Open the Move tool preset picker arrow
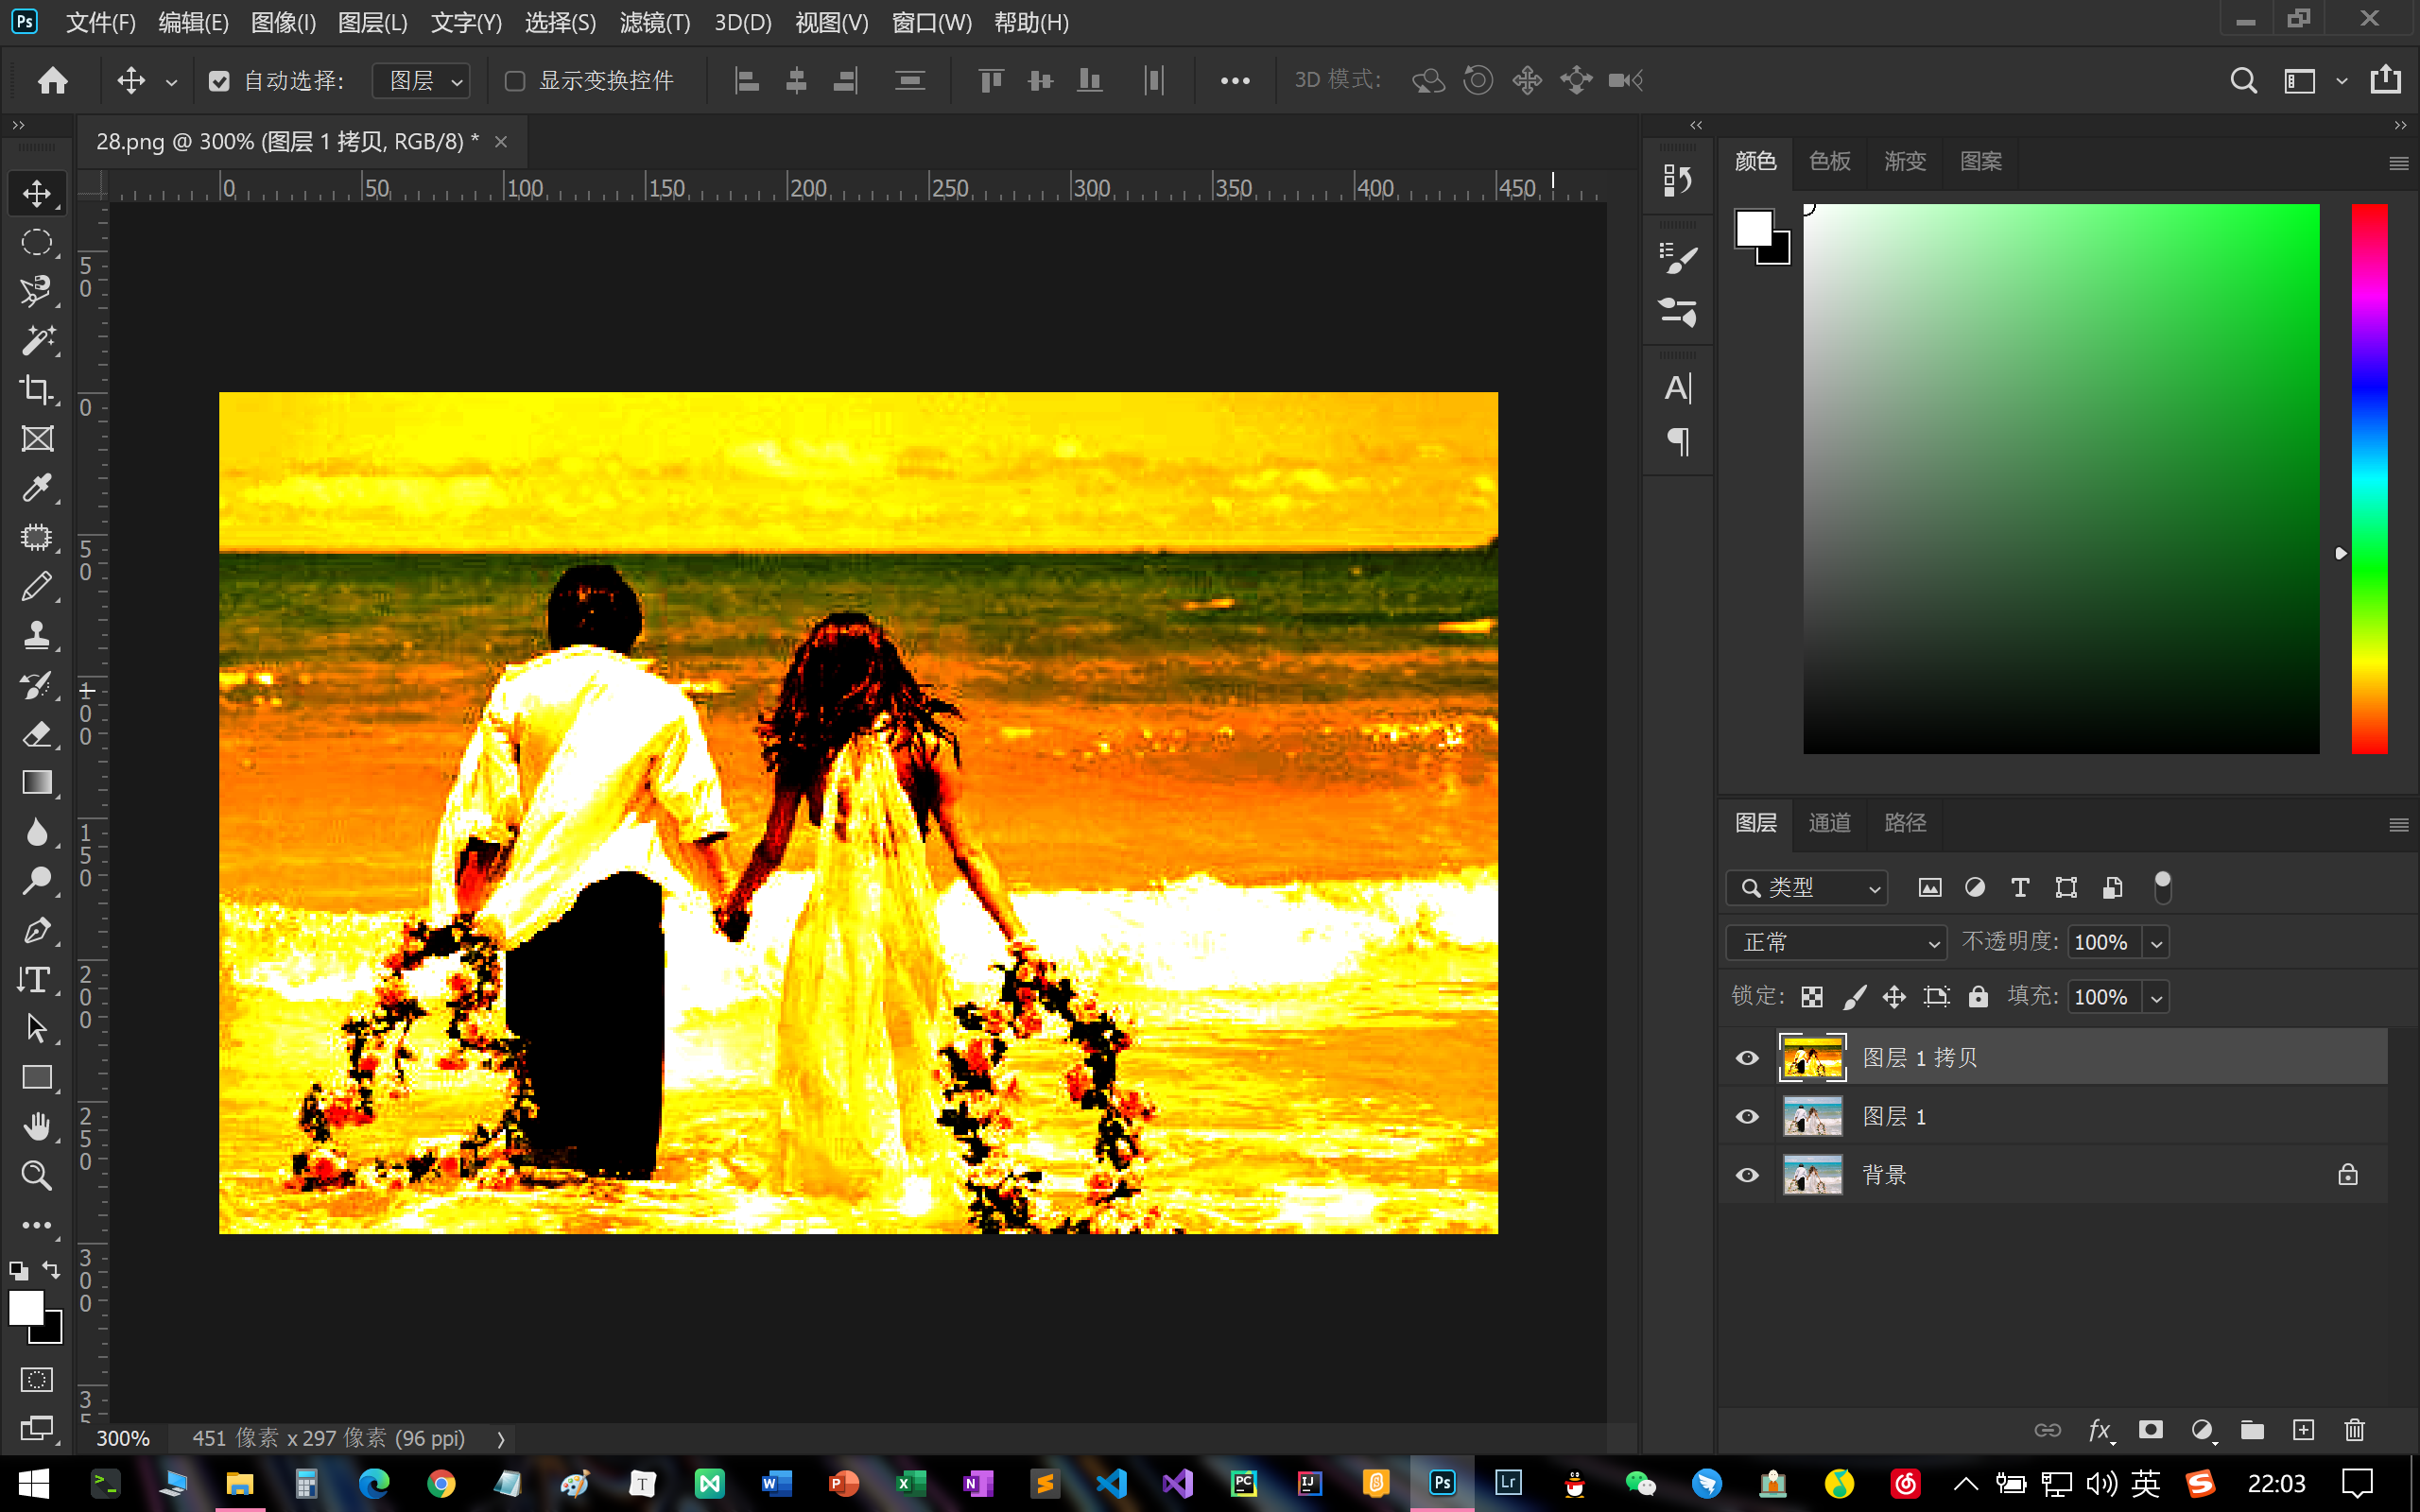This screenshot has width=2420, height=1512. [171, 82]
